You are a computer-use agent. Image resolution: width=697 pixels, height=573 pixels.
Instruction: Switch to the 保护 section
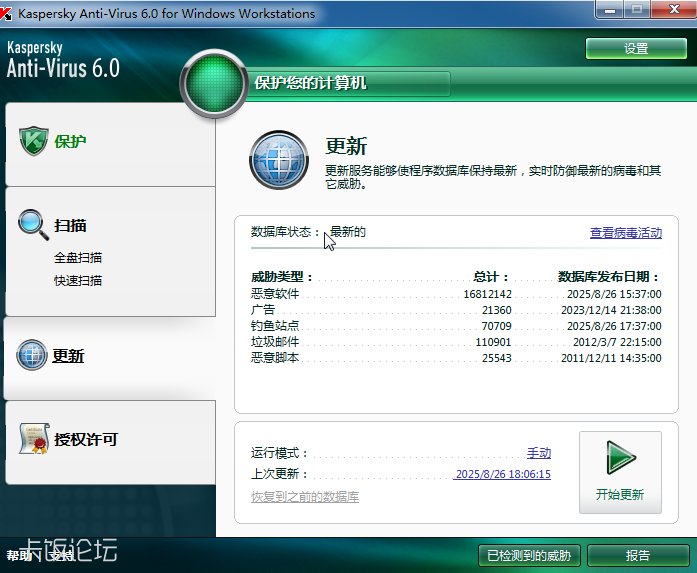[70, 142]
